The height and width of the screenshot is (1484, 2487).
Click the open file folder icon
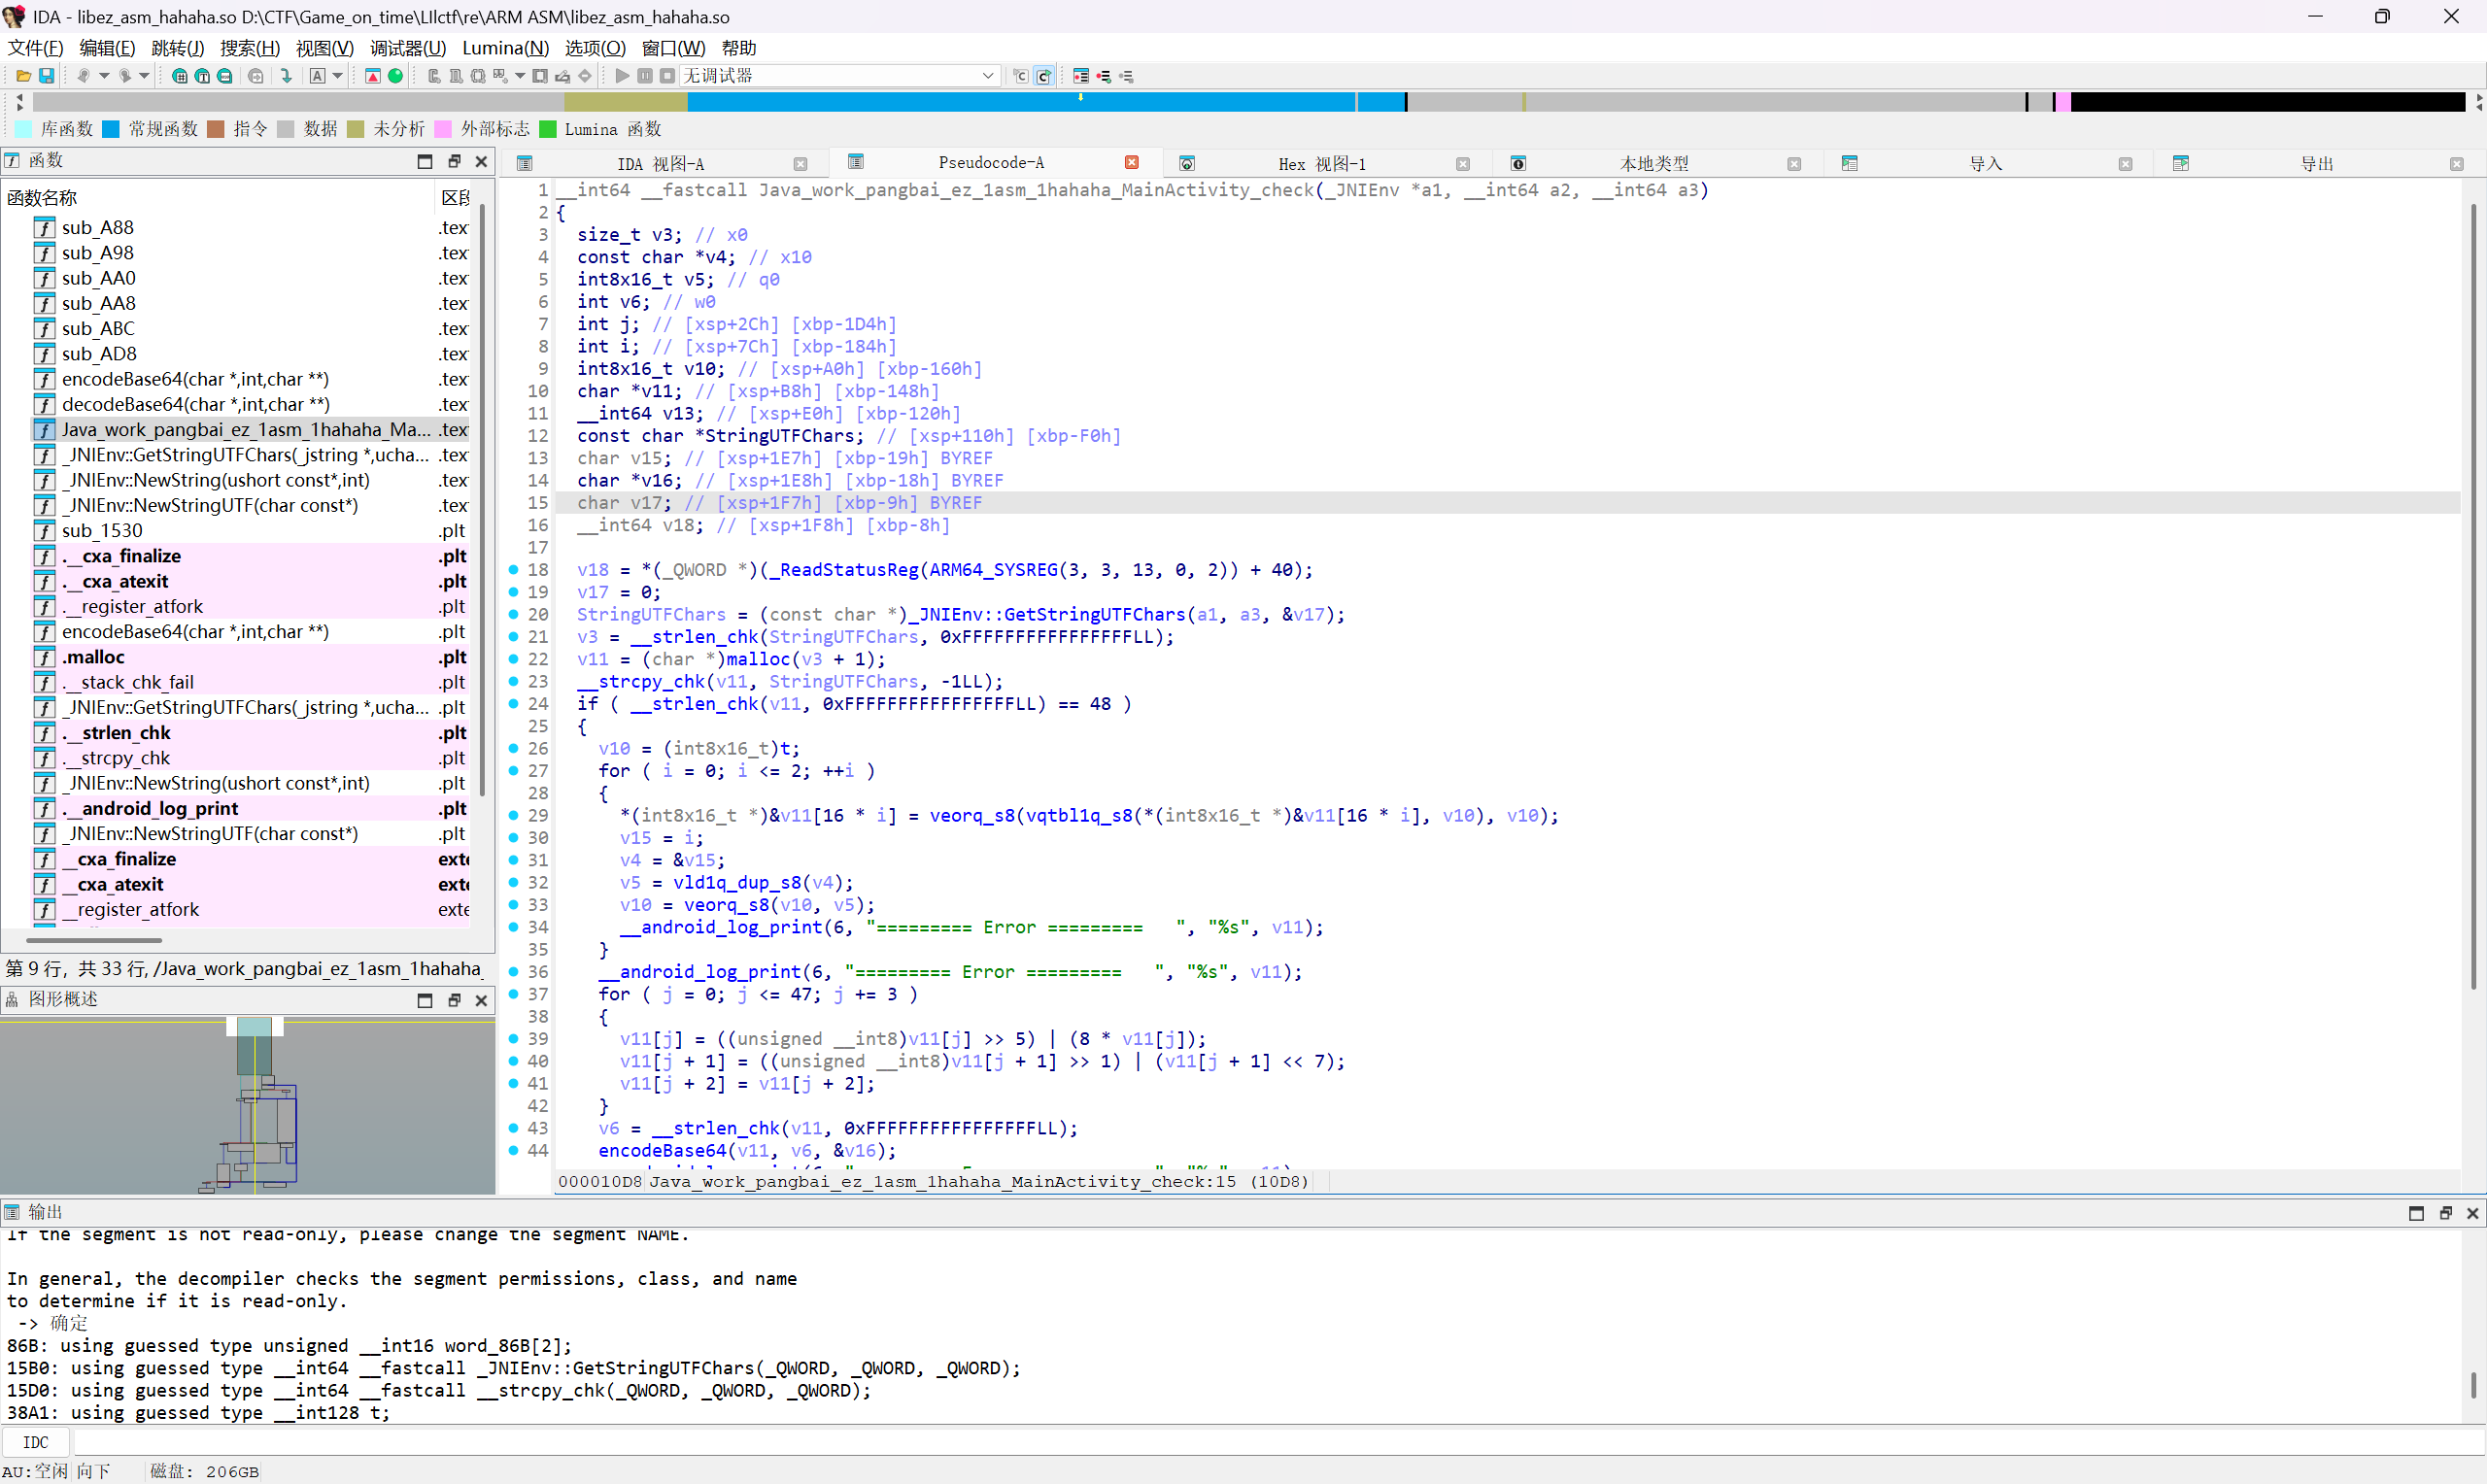click(23, 76)
